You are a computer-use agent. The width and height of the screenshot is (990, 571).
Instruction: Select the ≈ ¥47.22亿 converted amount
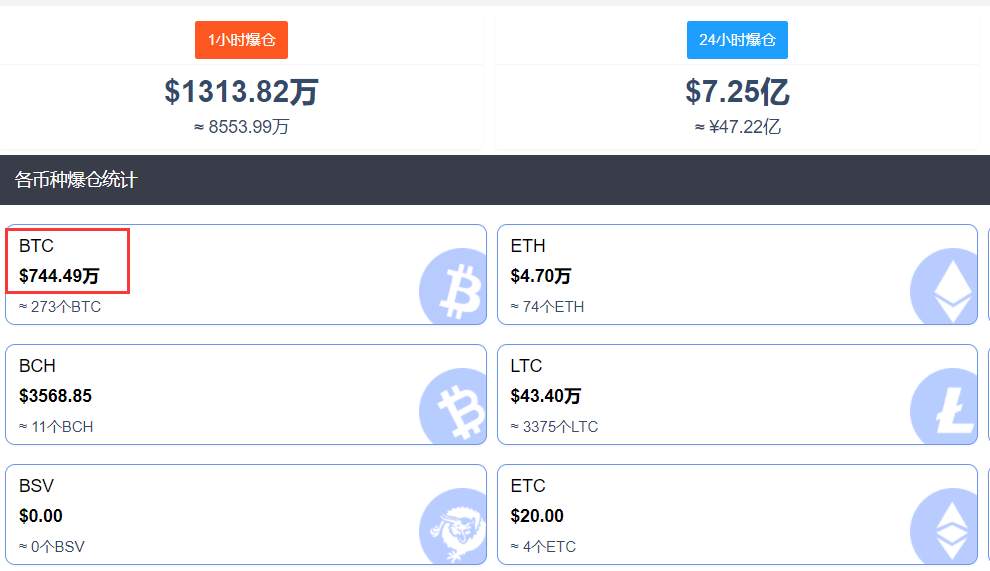[x=737, y=127]
